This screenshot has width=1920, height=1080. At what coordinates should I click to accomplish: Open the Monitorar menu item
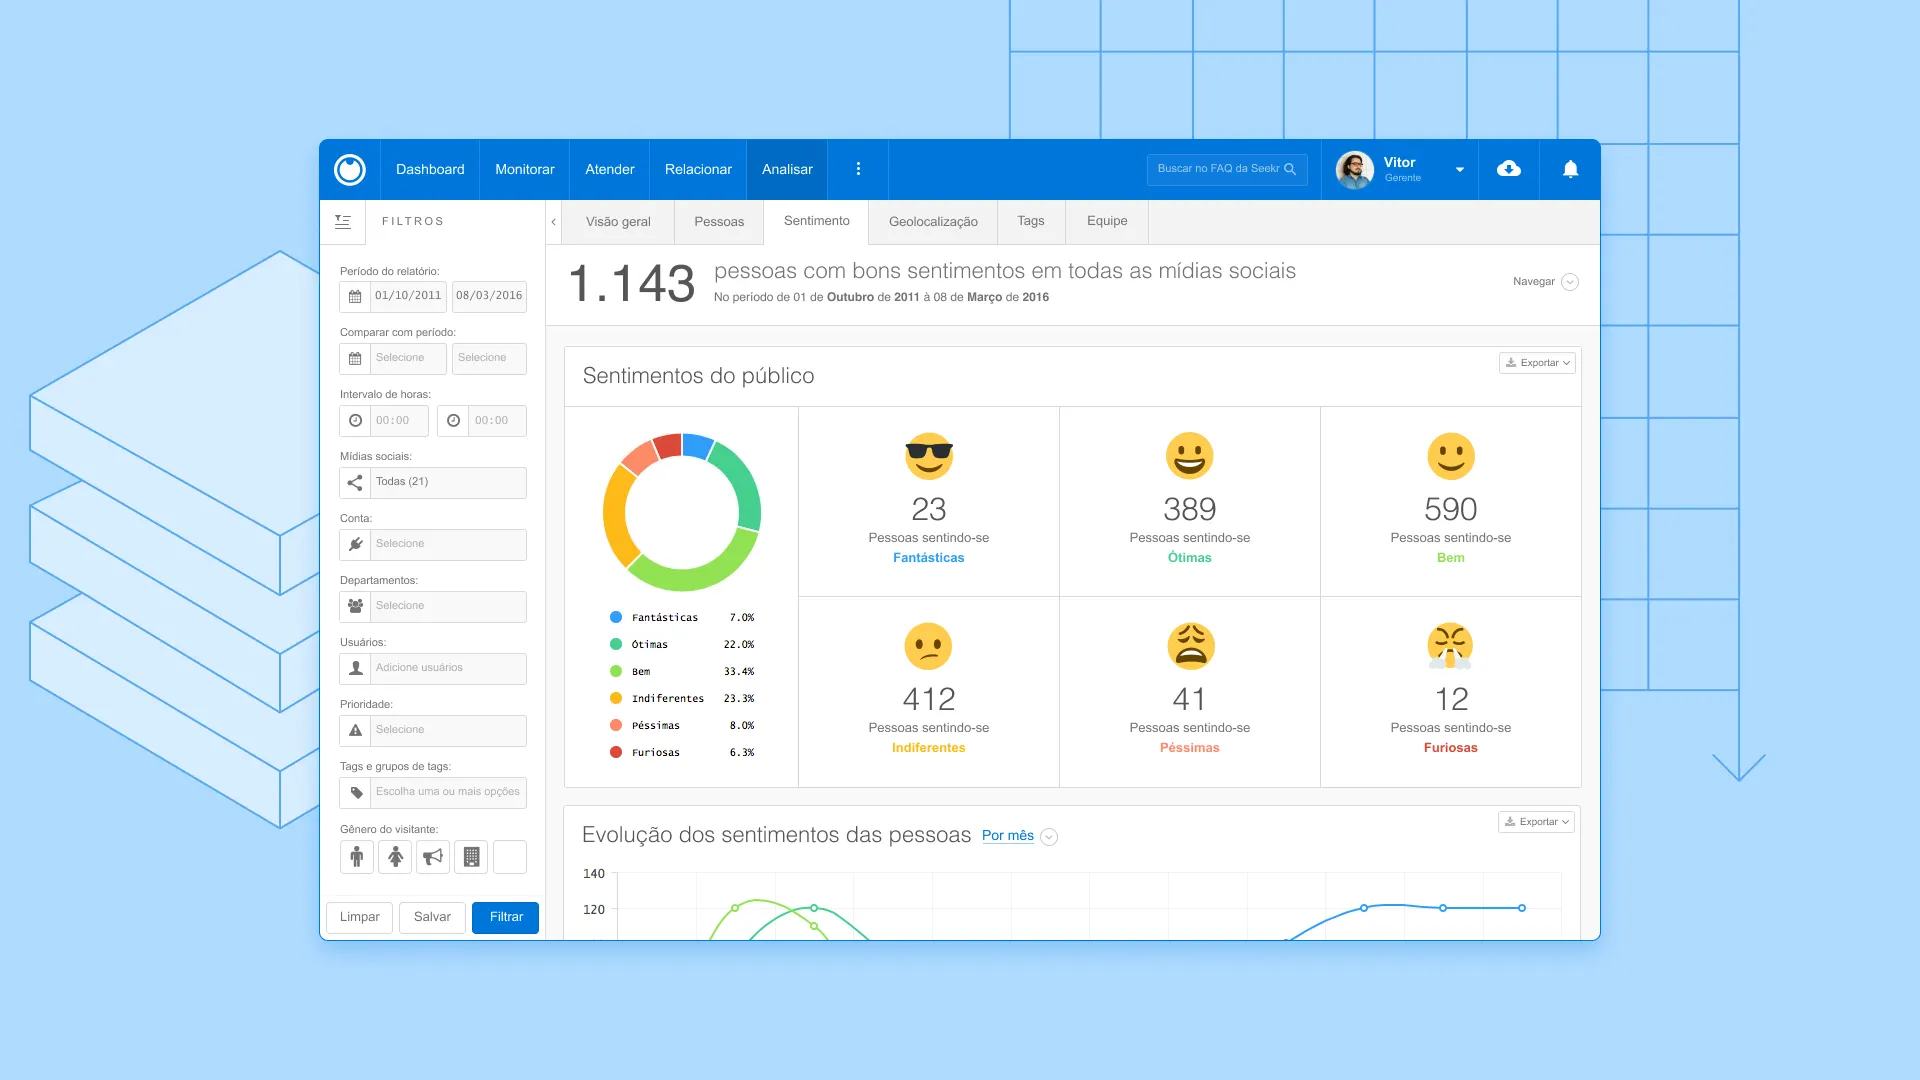click(524, 169)
